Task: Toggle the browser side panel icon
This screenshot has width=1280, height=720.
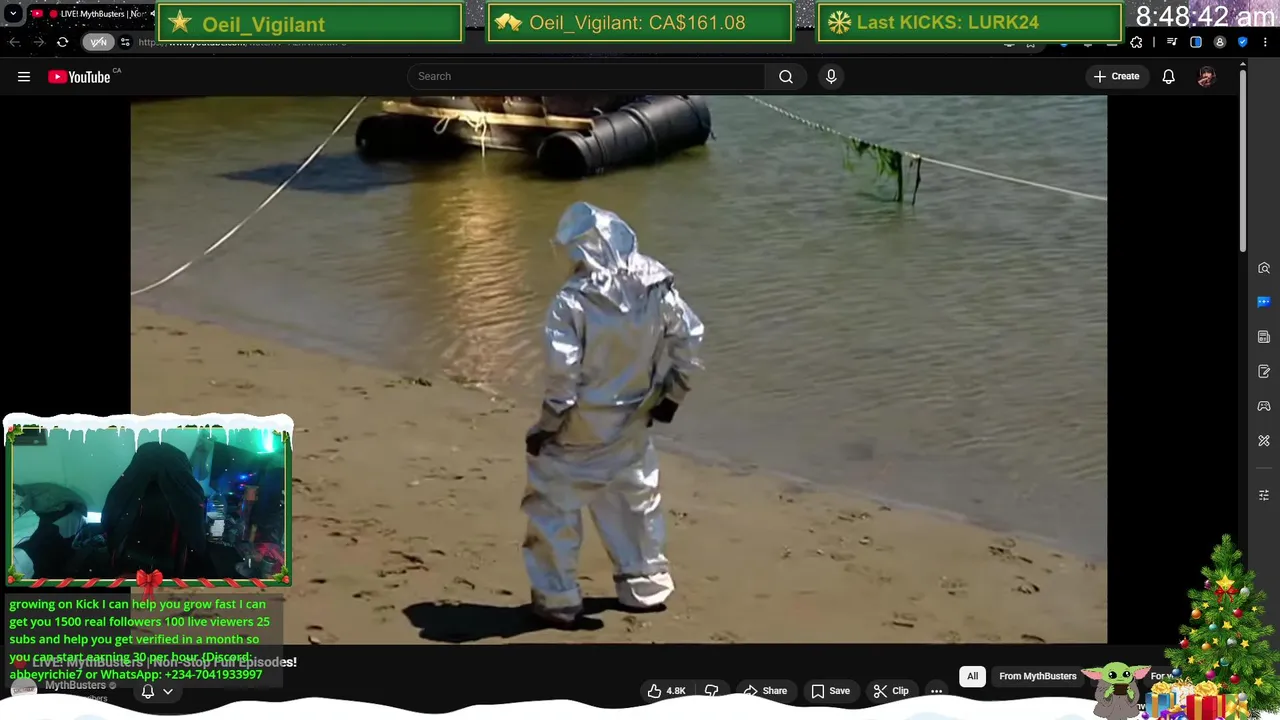Action: 1196,42
